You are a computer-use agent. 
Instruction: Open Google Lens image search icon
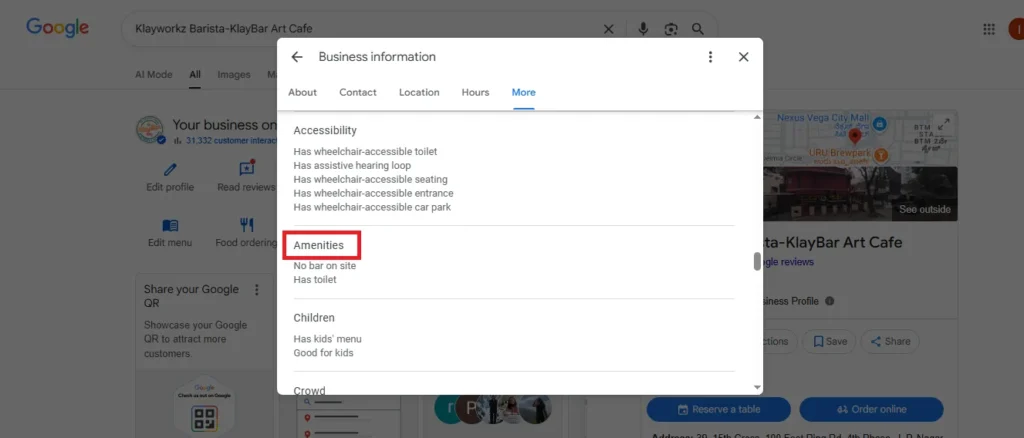pos(671,29)
